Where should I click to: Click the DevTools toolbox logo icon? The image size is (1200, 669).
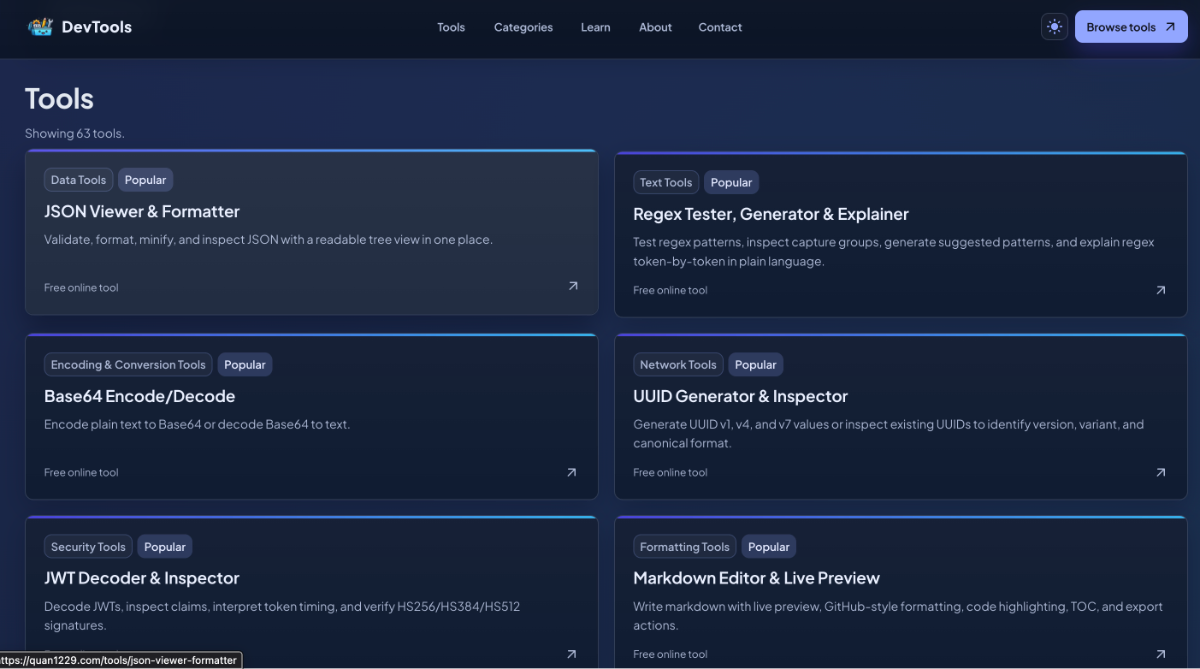click(x=40, y=27)
